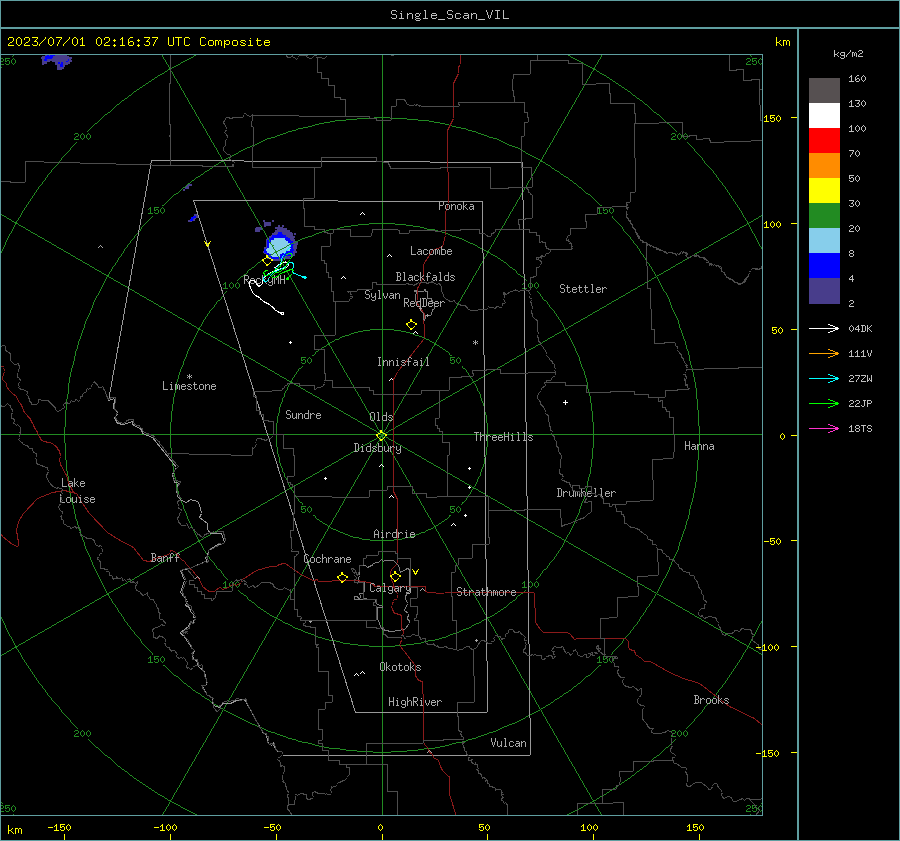900x841 pixels.
Task: Select the Drumheller map label
Action: 586,493
